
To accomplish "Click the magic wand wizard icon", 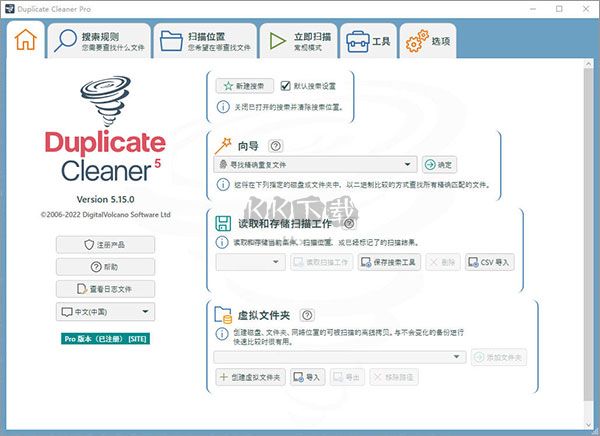I will 223,145.
